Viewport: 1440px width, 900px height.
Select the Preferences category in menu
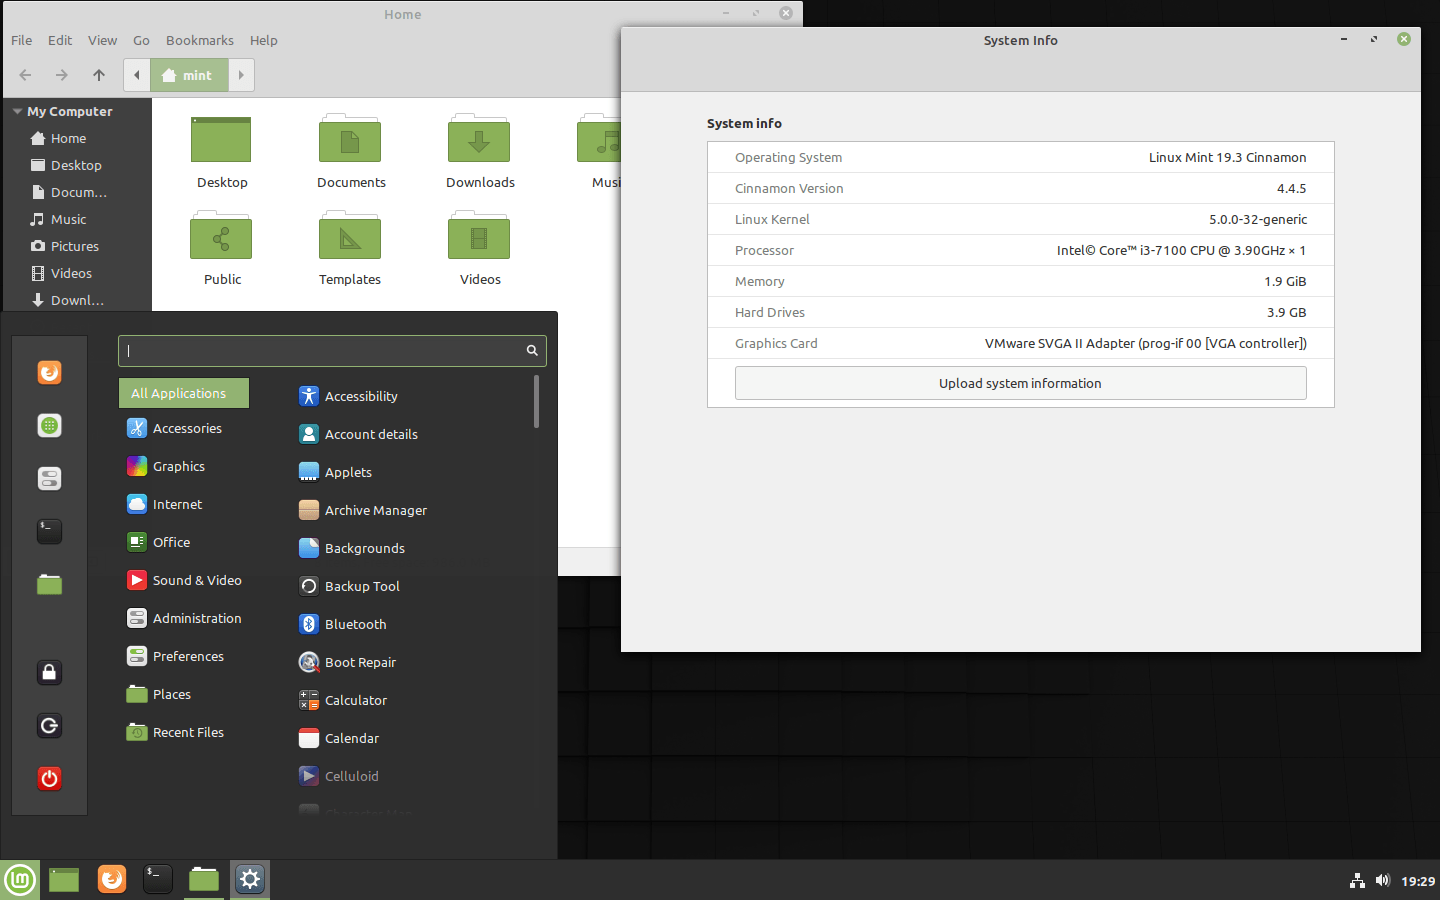tap(184, 656)
